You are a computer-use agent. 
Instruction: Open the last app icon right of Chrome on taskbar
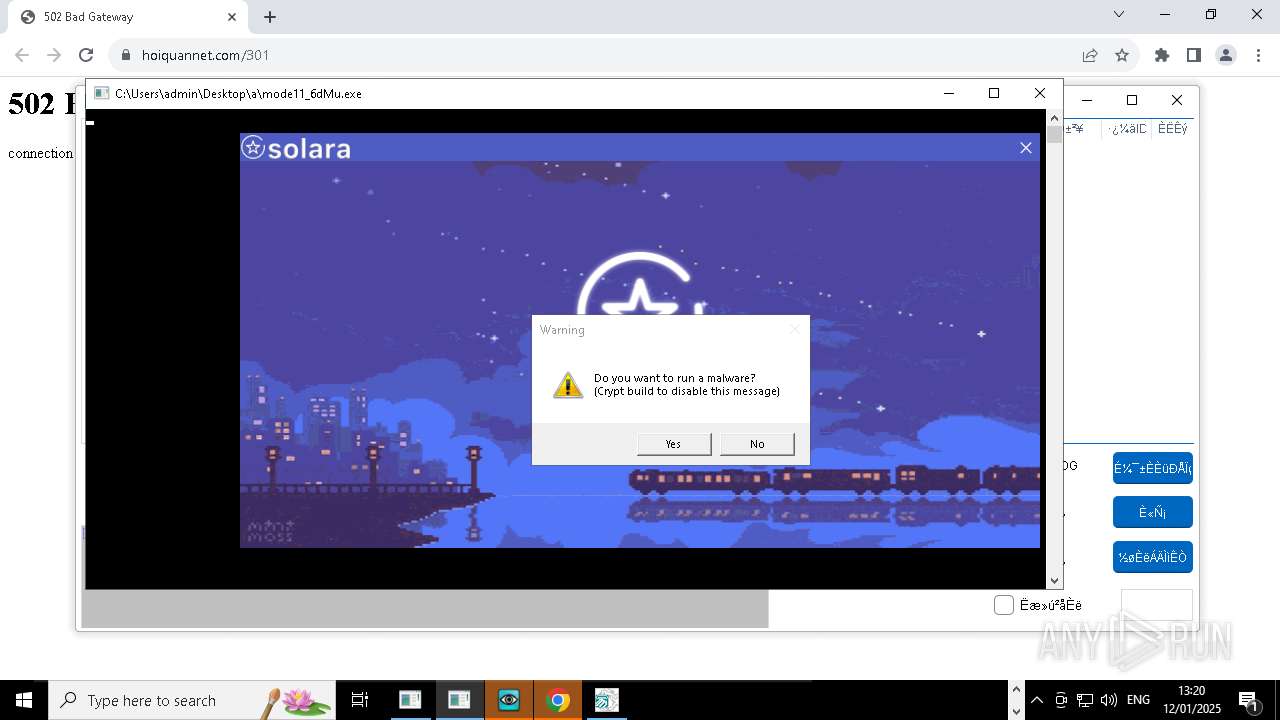click(x=607, y=700)
